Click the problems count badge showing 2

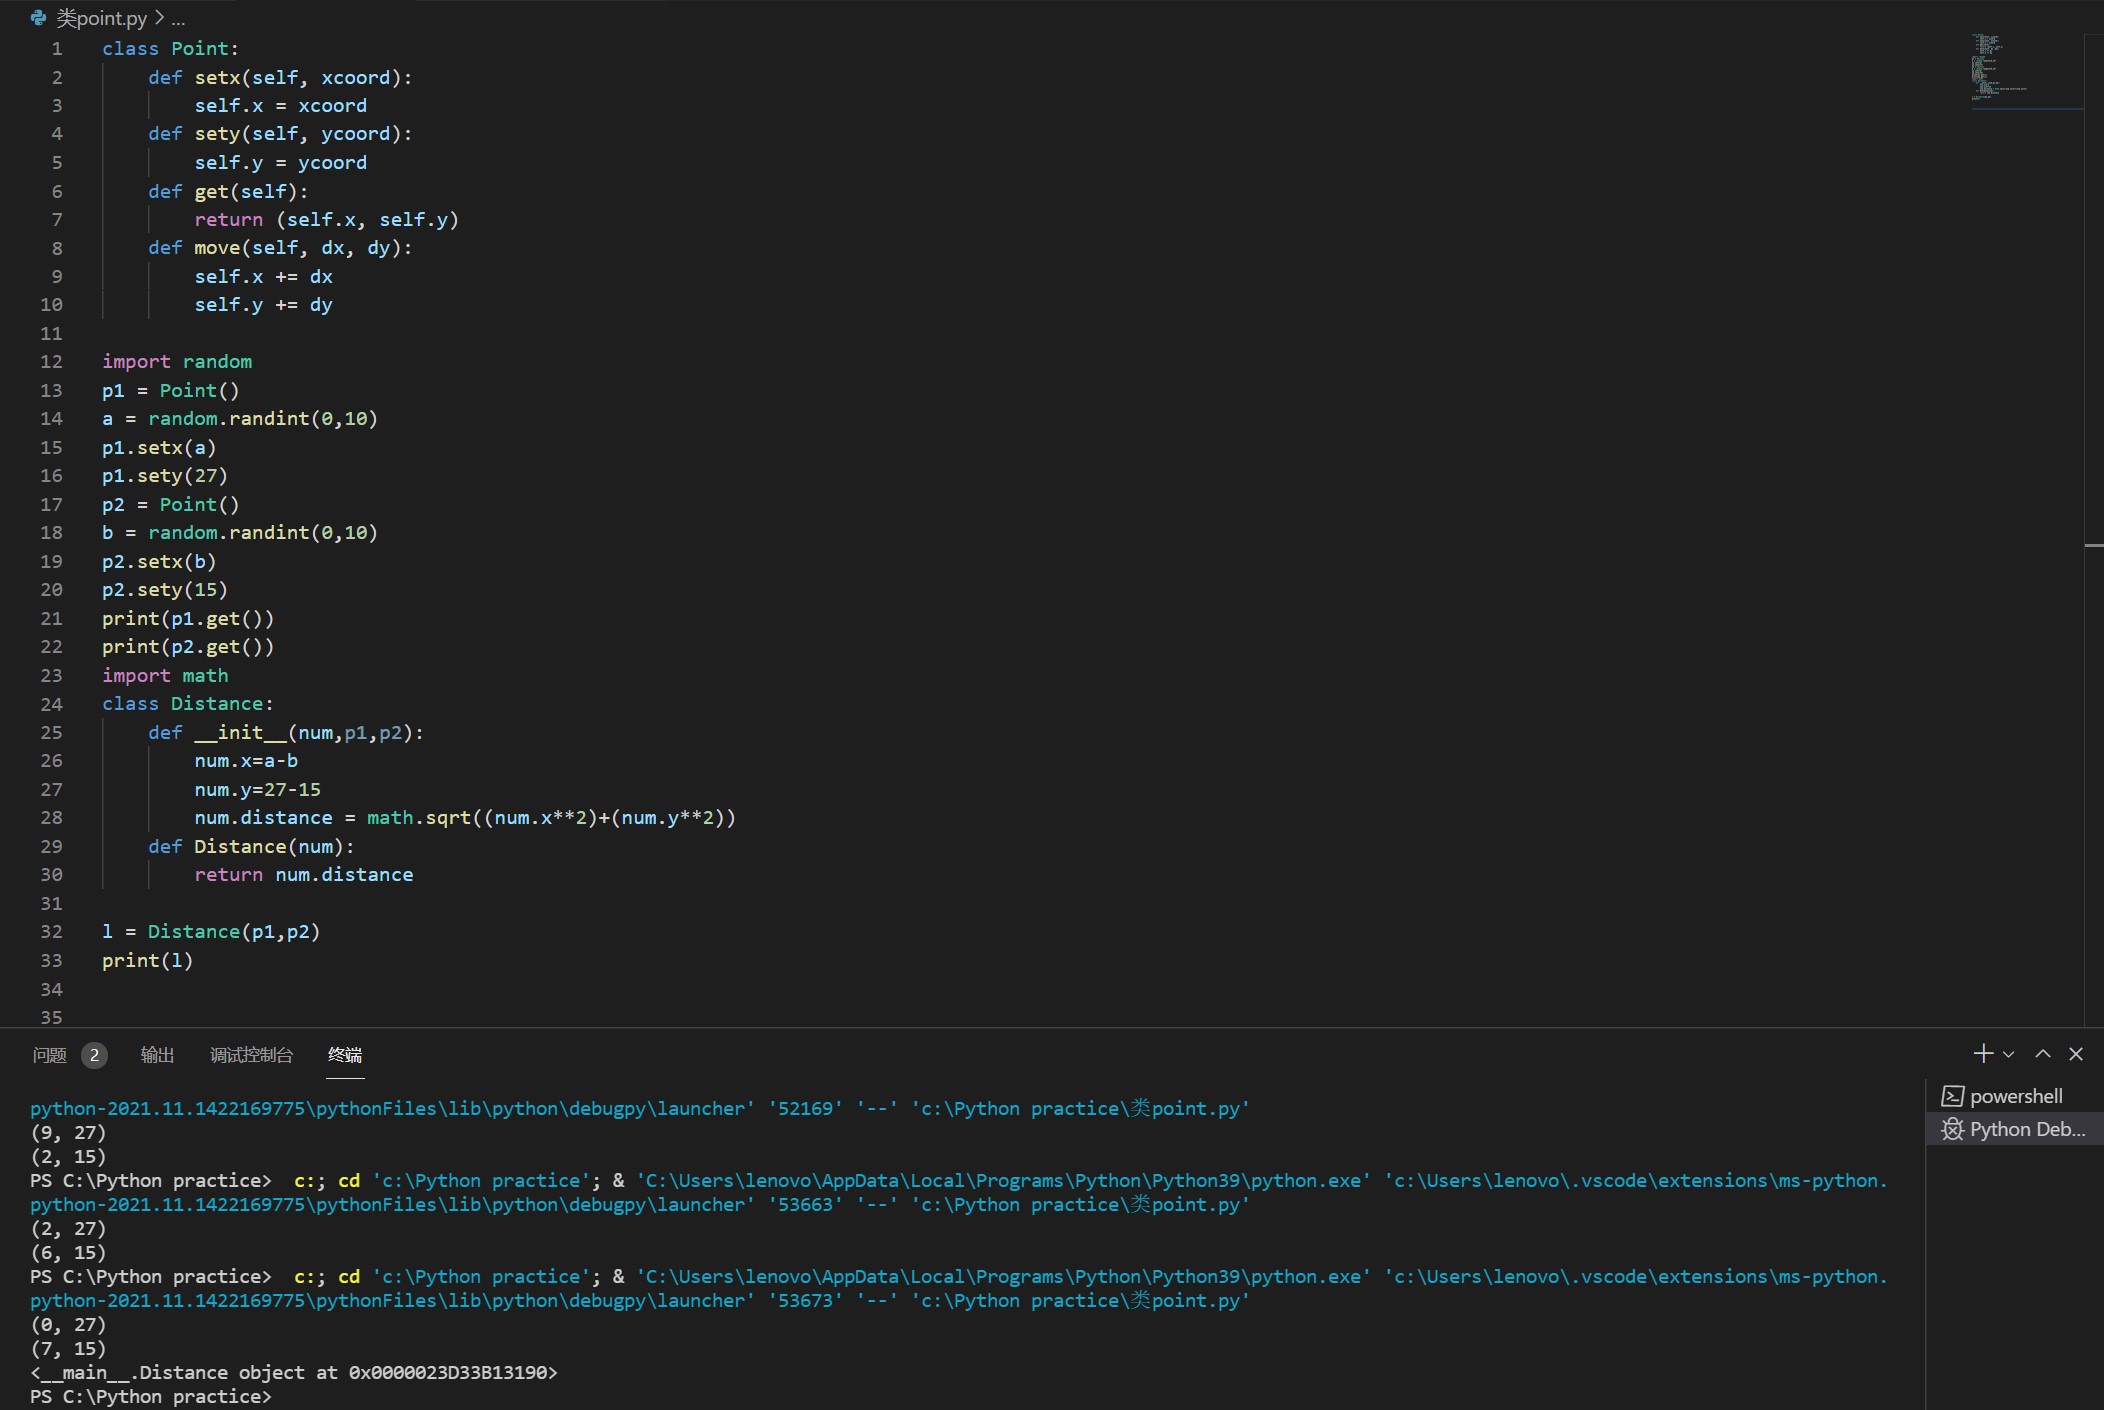[94, 1055]
